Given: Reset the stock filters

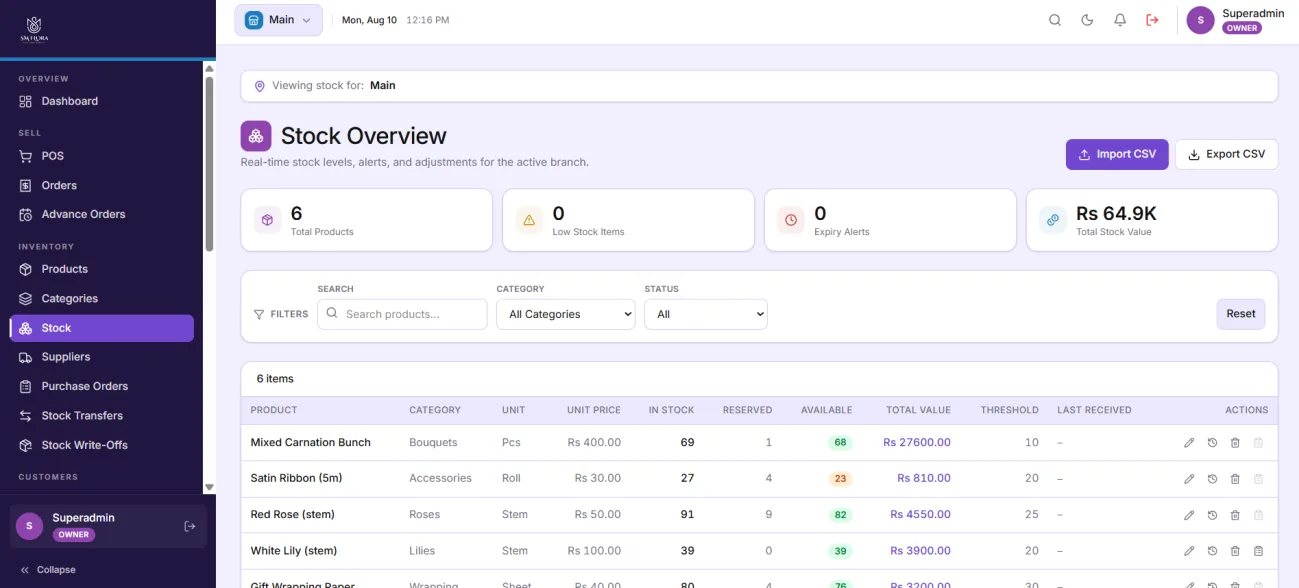Looking at the screenshot, I should [x=1241, y=314].
